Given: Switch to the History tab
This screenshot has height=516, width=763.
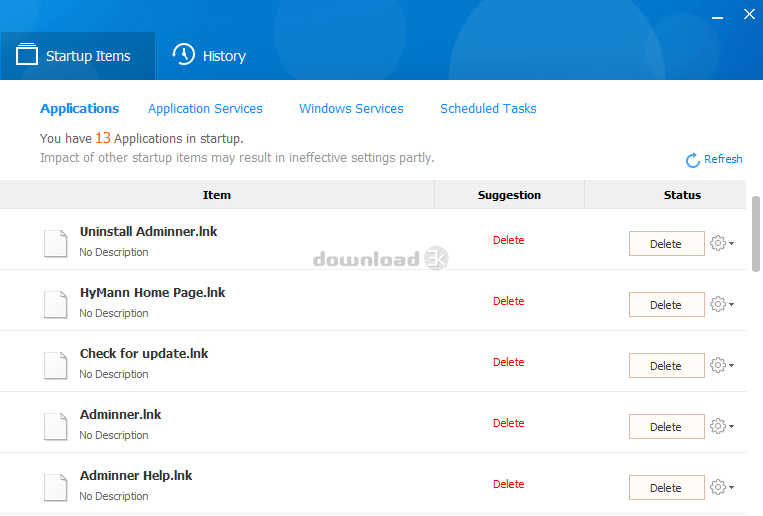Looking at the screenshot, I should (x=209, y=56).
